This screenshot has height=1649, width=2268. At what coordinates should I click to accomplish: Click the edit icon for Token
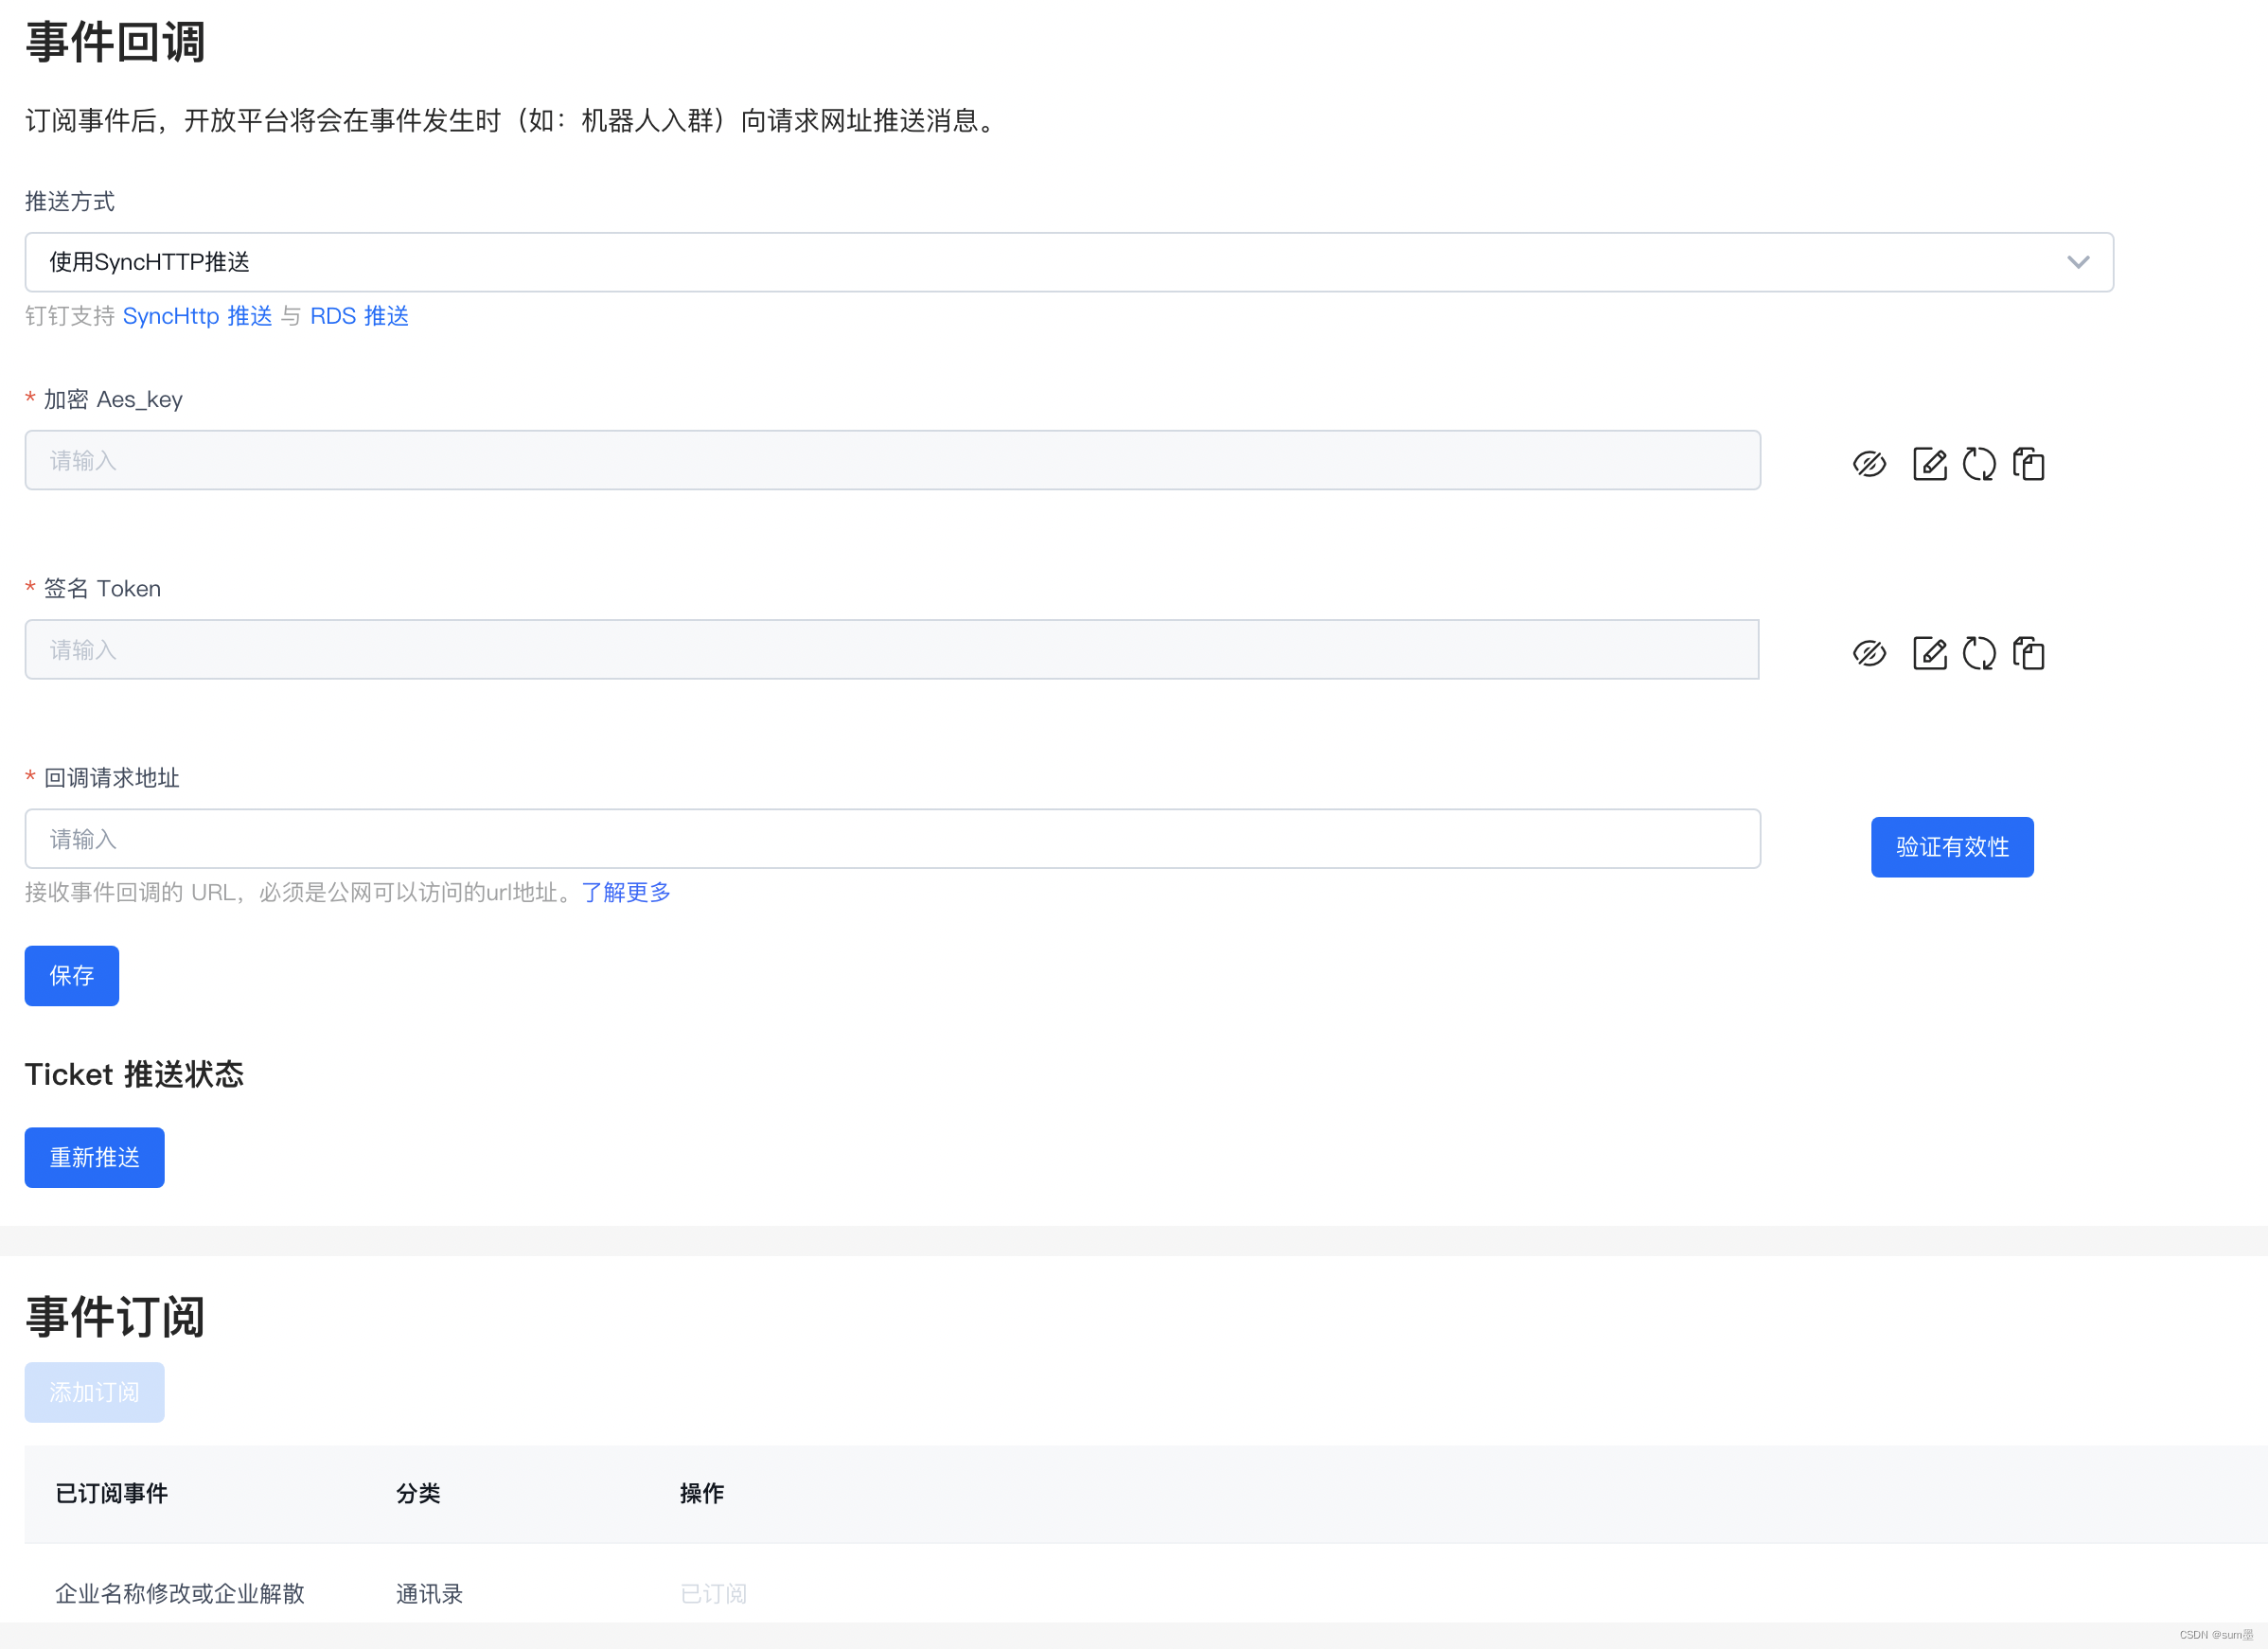[x=1929, y=653]
